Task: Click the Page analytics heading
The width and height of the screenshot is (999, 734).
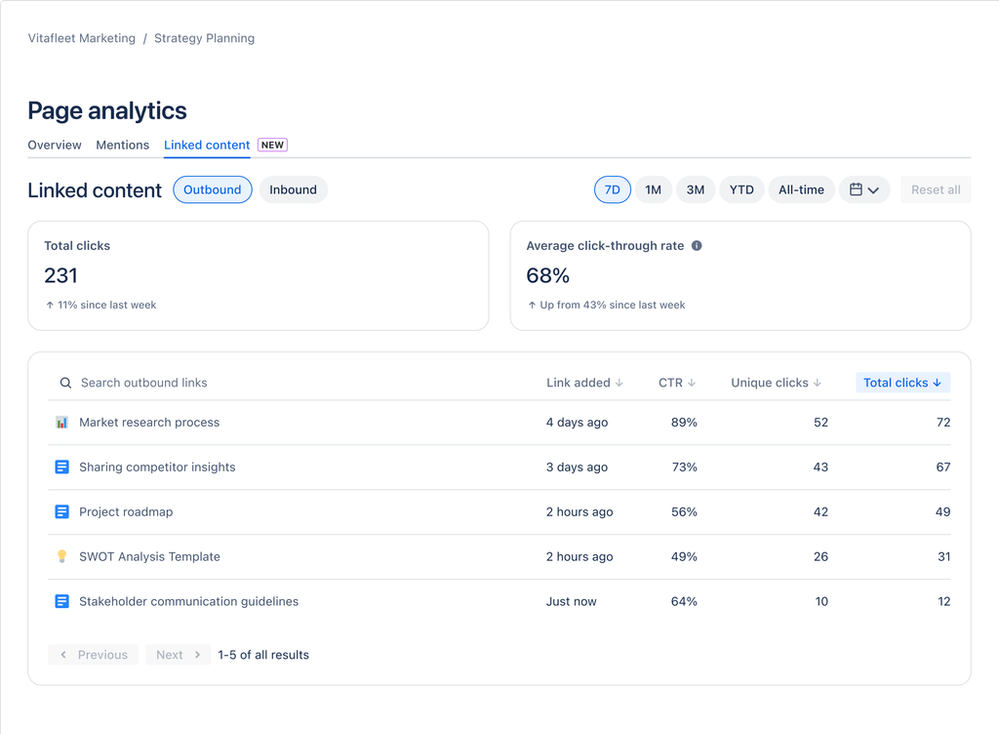Action: point(107,111)
